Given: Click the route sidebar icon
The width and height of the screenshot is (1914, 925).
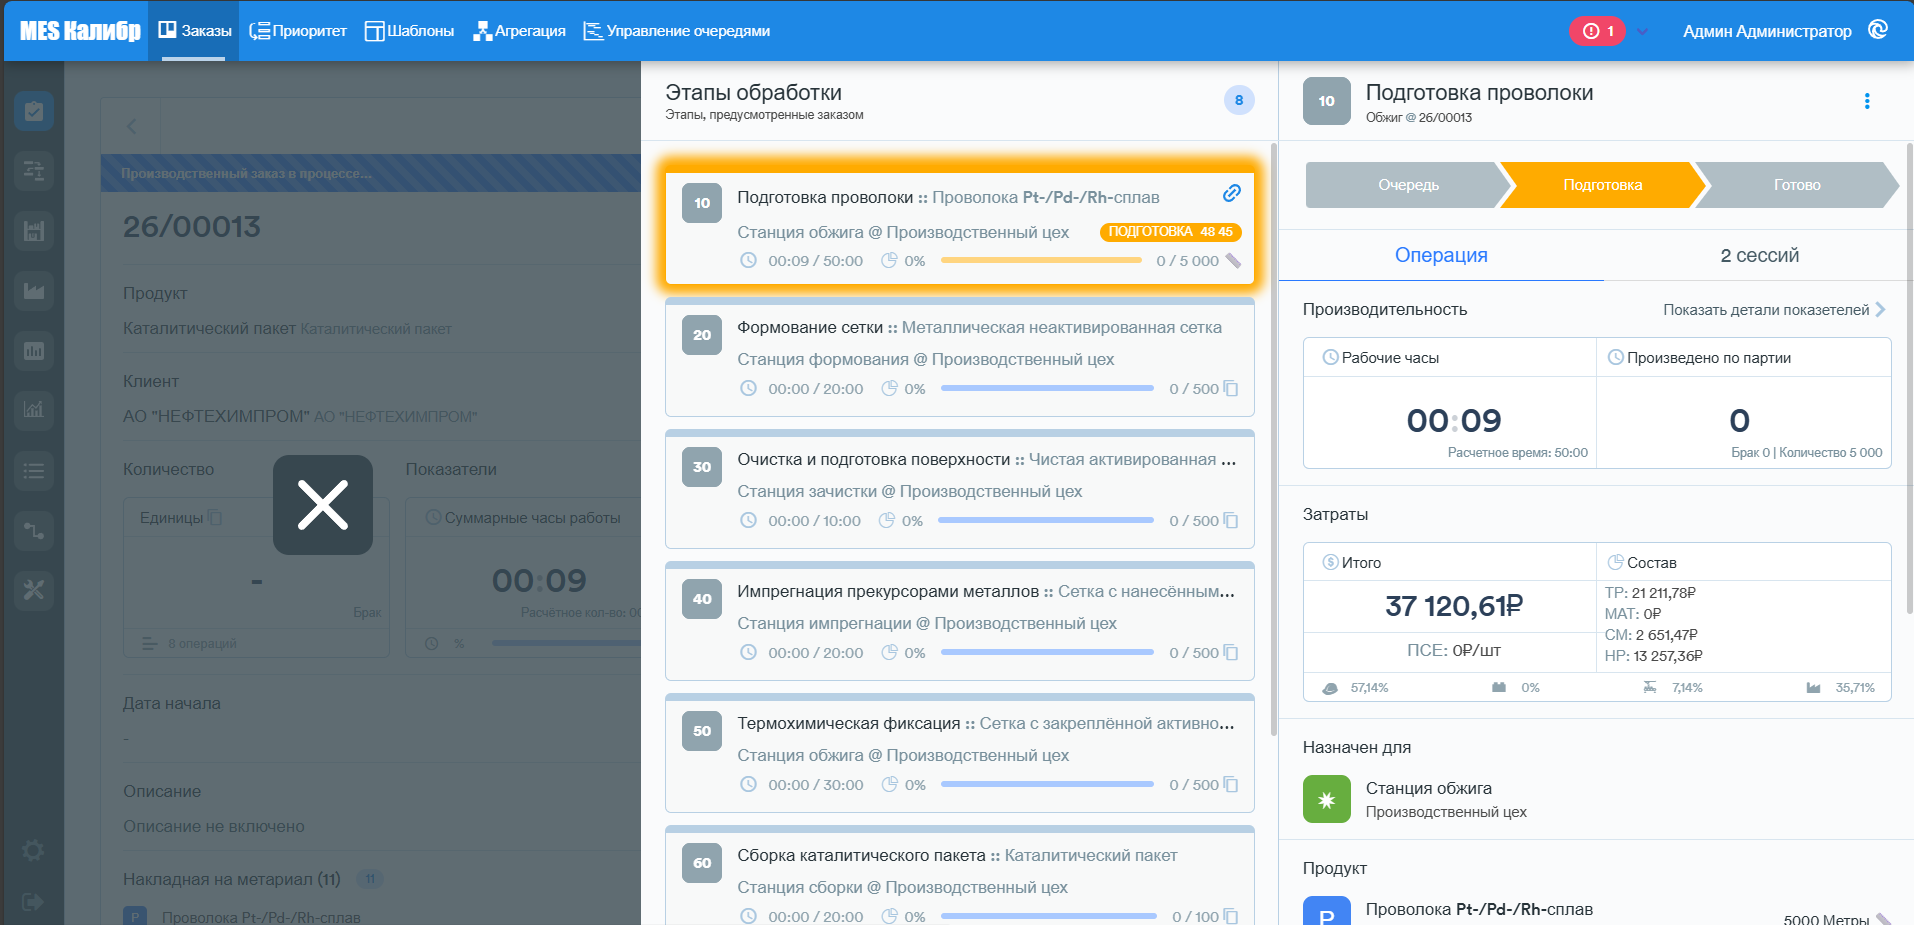Looking at the screenshot, I should point(34,530).
